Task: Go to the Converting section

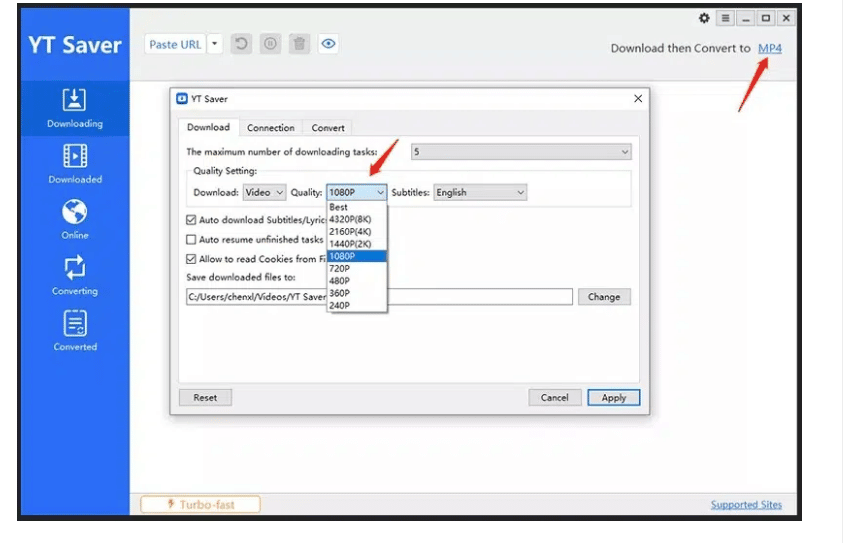Action: pos(75,275)
